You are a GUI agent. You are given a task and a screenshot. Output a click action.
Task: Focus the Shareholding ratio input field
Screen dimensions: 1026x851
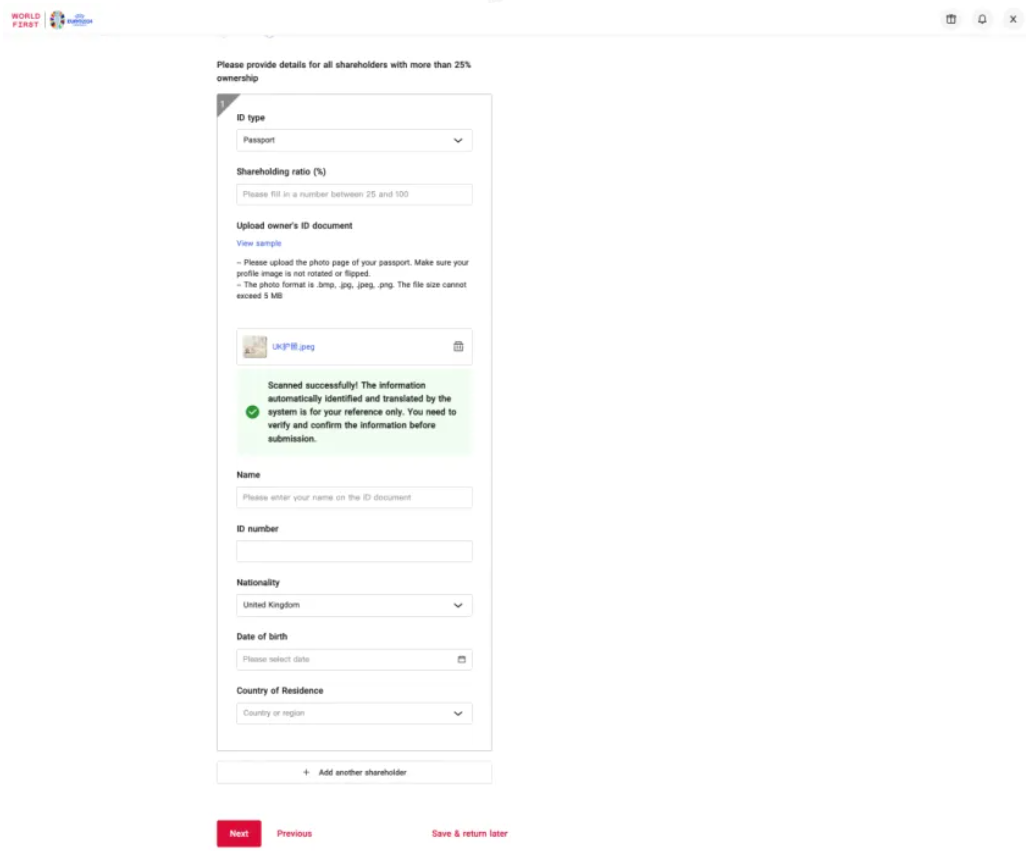coord(354,195)
